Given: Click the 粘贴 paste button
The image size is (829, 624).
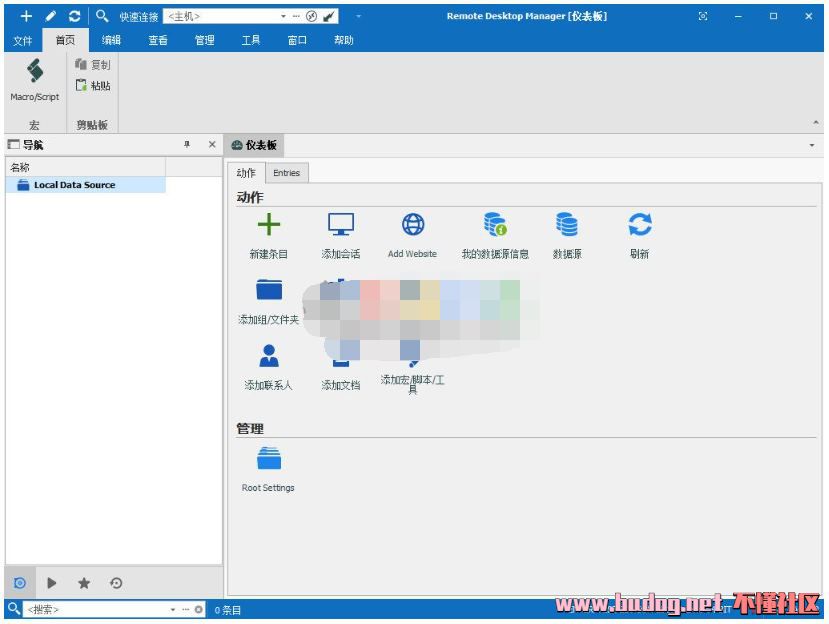Looking at the screenshot, I should tap(93, 86).
